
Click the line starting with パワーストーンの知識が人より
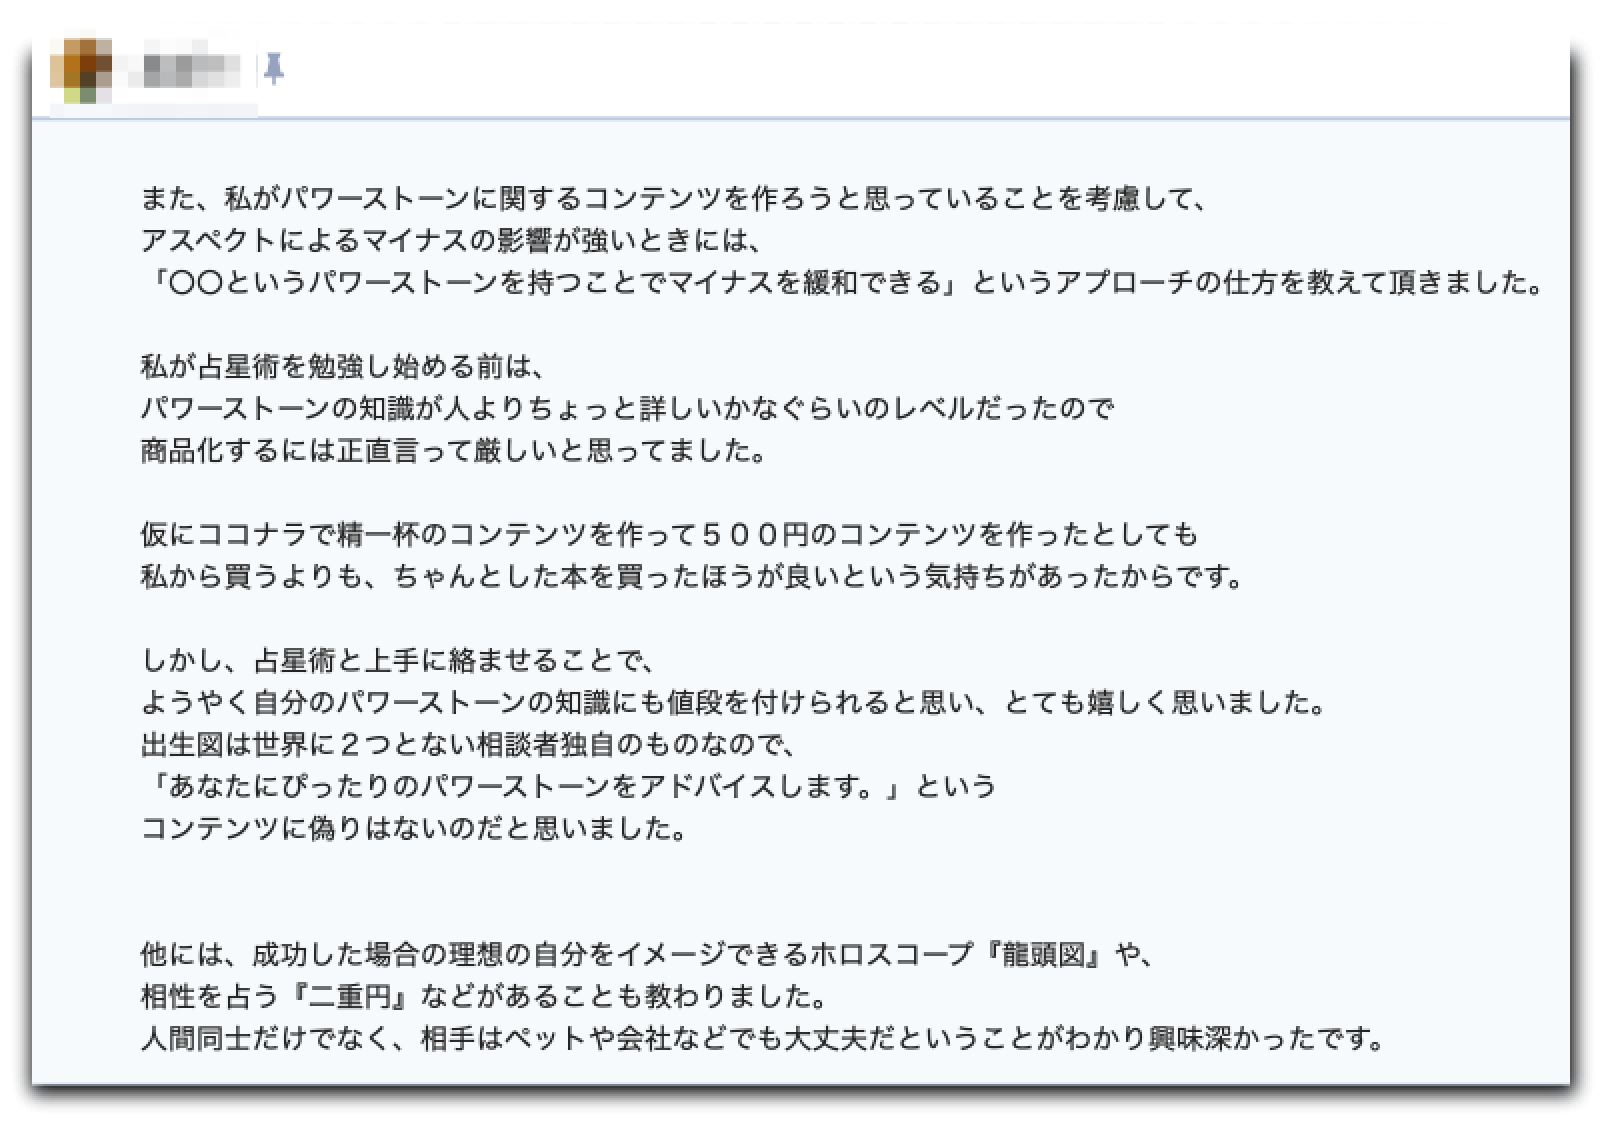point(627,409)
